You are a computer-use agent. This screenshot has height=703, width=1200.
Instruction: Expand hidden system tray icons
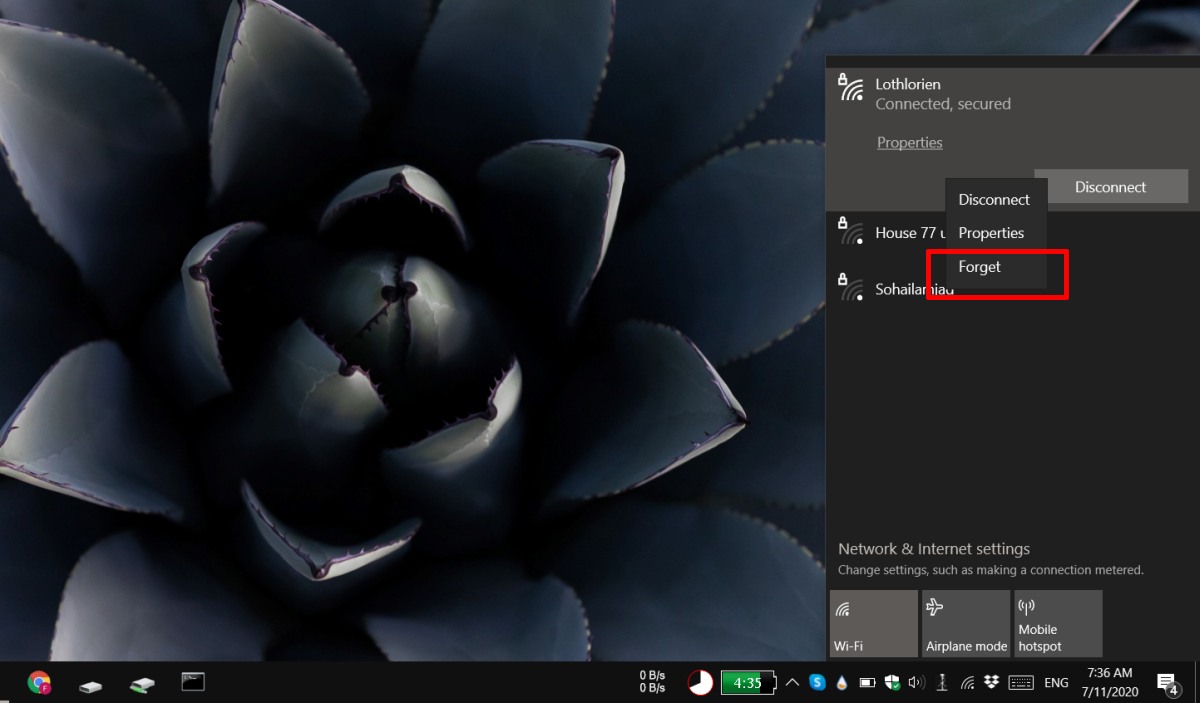tap(791, 683)
